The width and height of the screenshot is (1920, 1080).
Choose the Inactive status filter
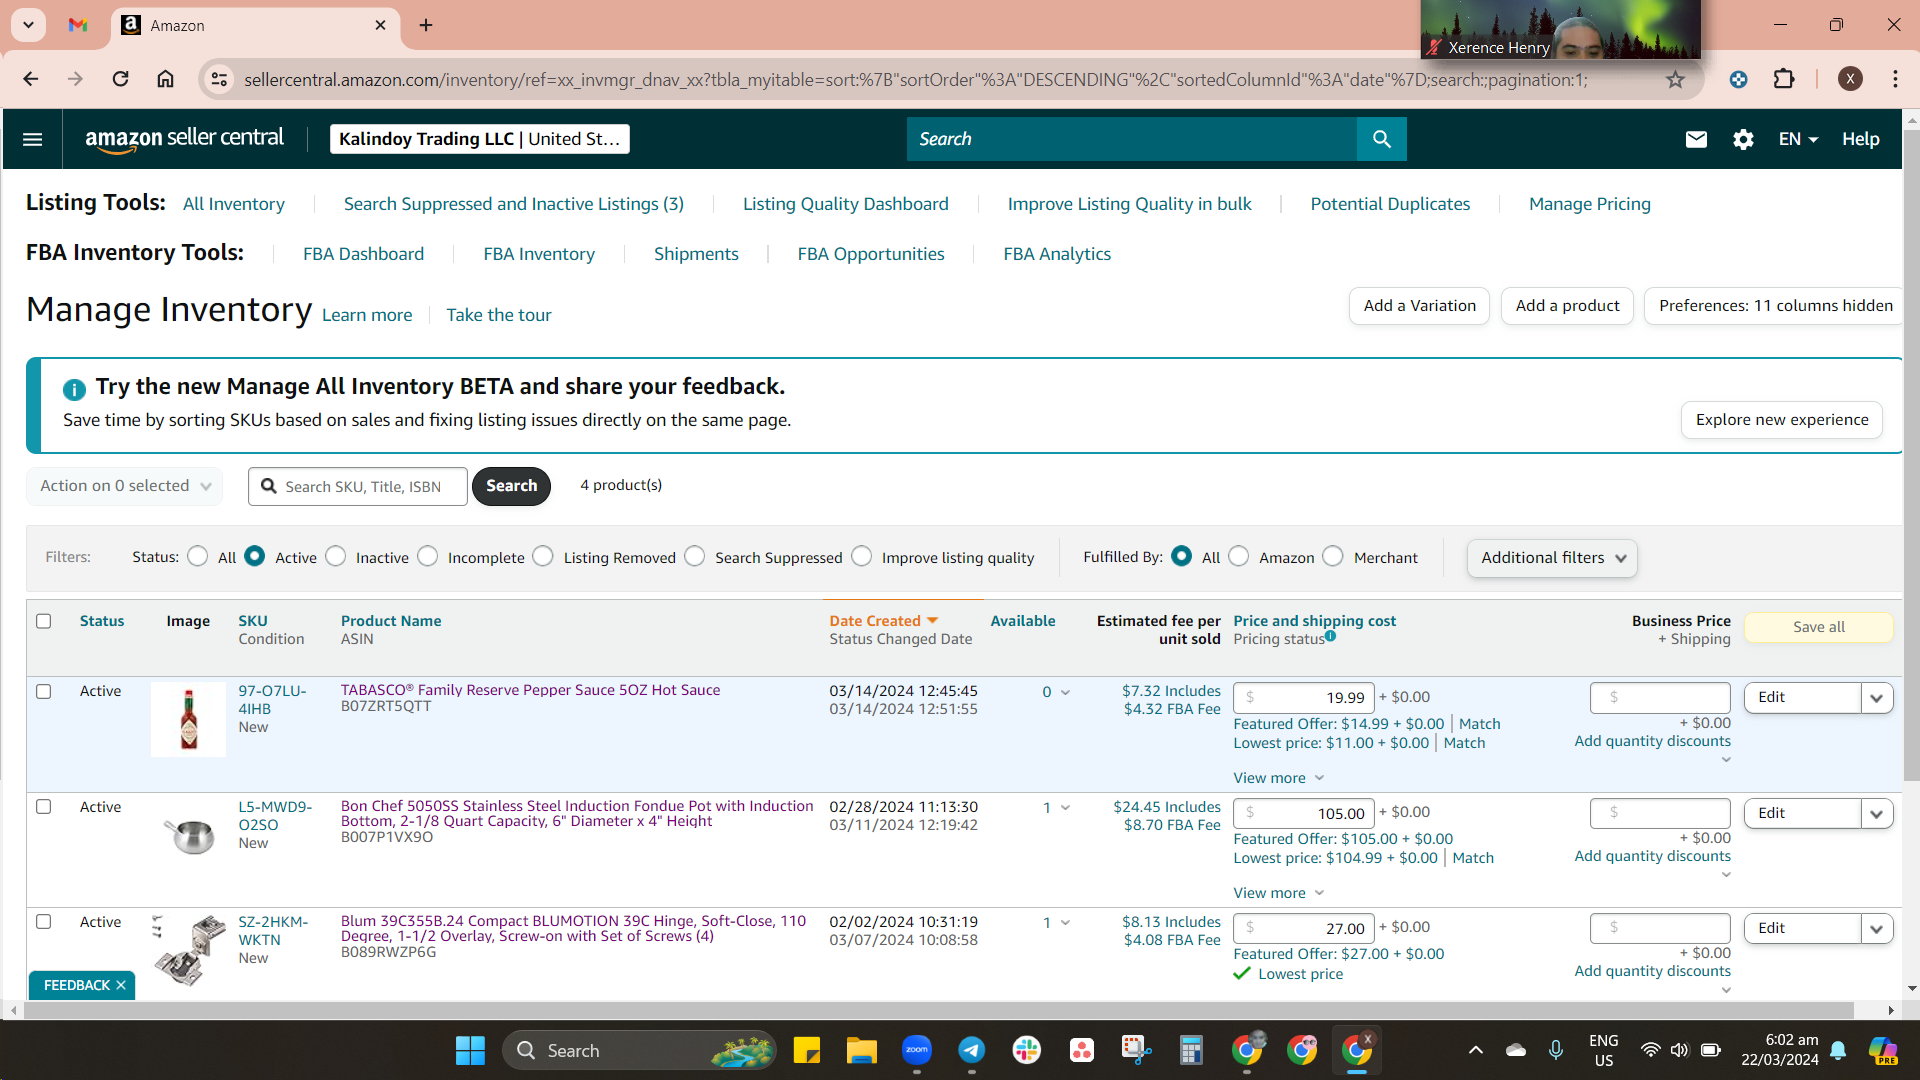point(336,556)
